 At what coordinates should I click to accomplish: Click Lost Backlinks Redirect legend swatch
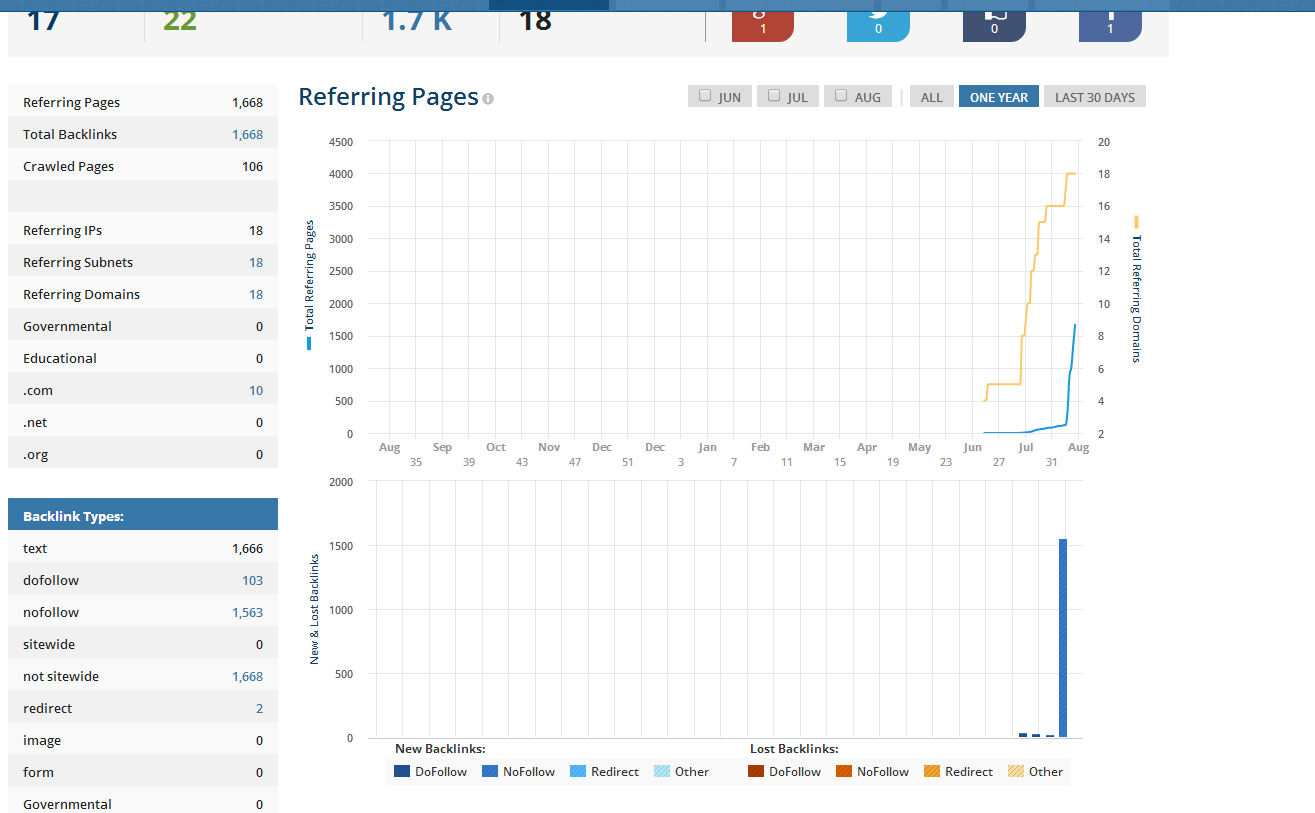click(932, 771)
